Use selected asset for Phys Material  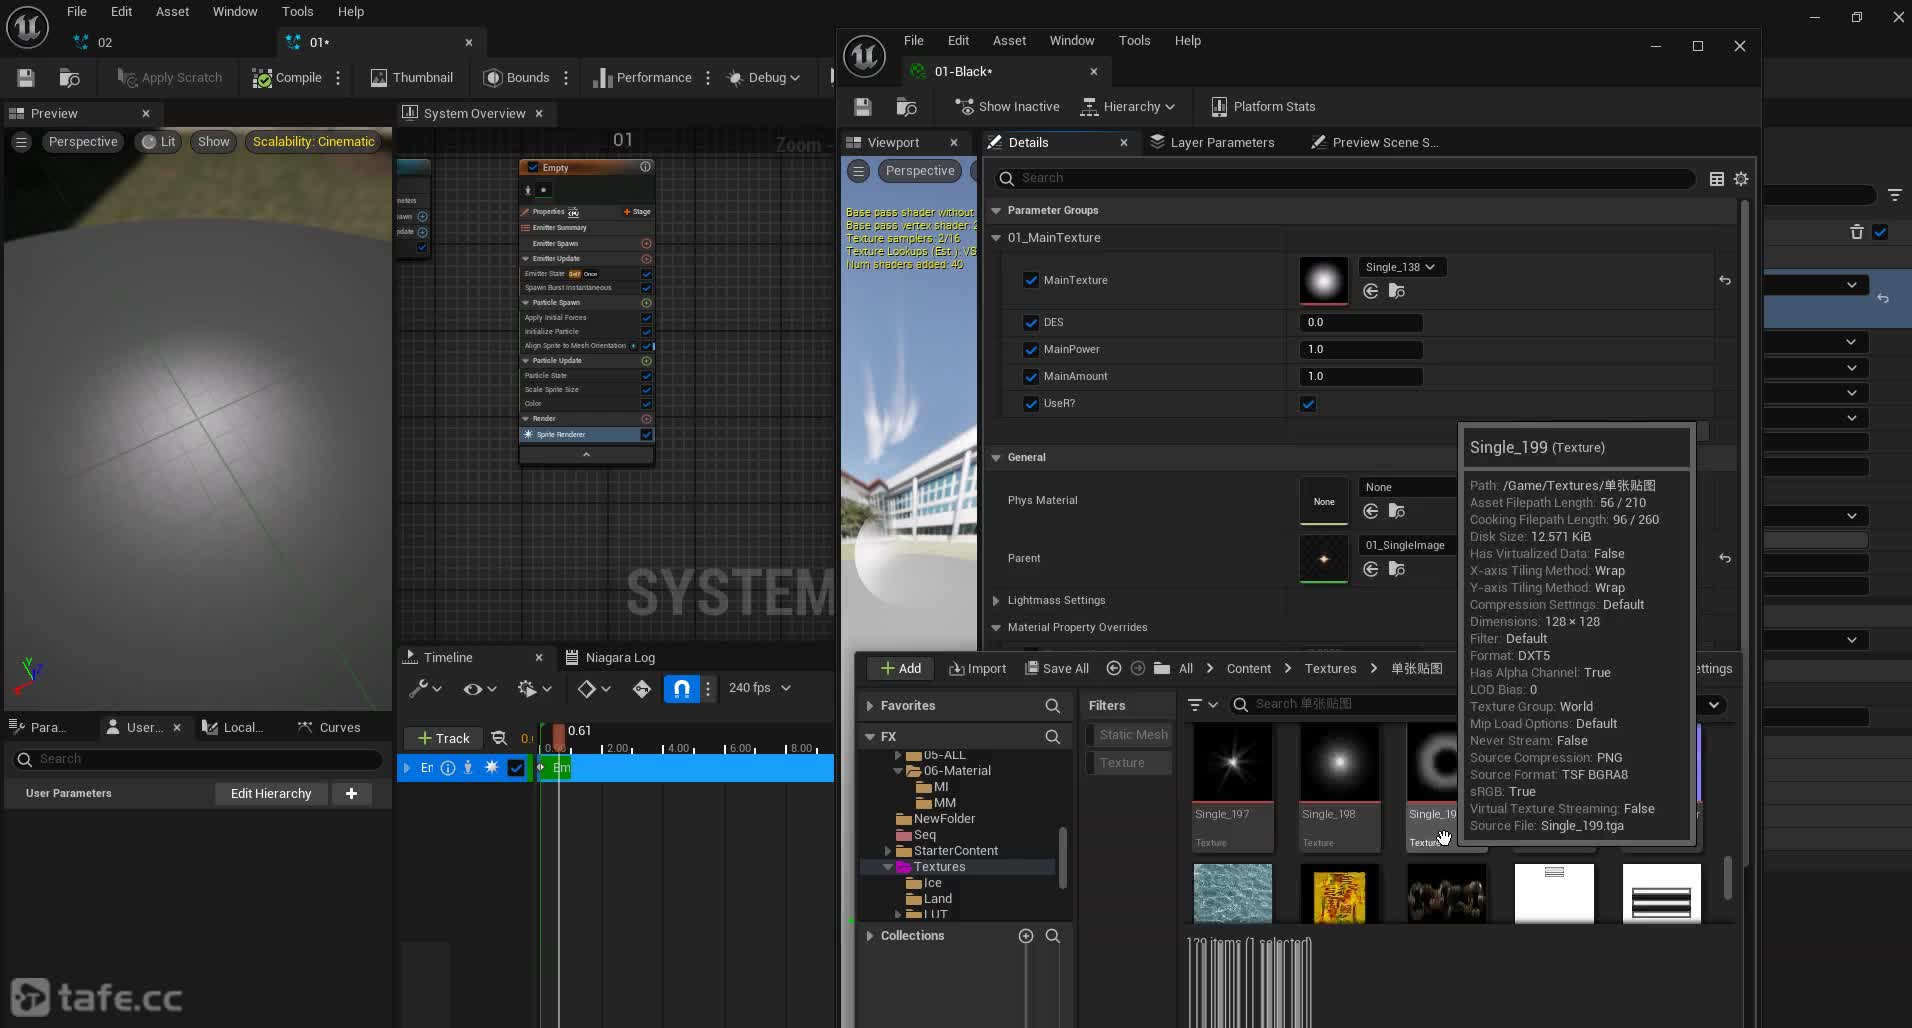[x=1371, y=512]
